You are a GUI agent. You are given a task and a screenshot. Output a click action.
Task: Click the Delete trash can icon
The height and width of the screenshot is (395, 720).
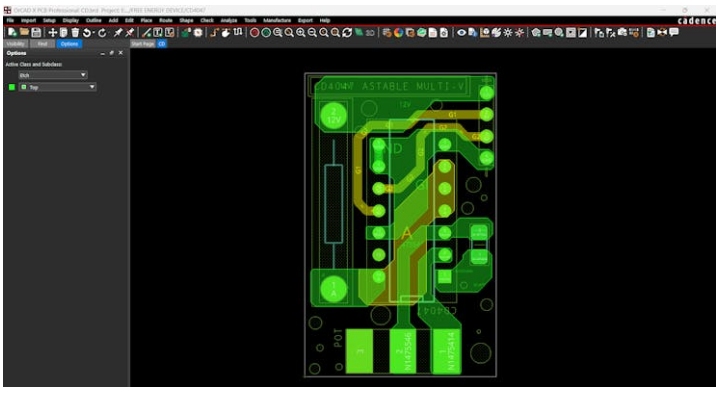(75, 32)
